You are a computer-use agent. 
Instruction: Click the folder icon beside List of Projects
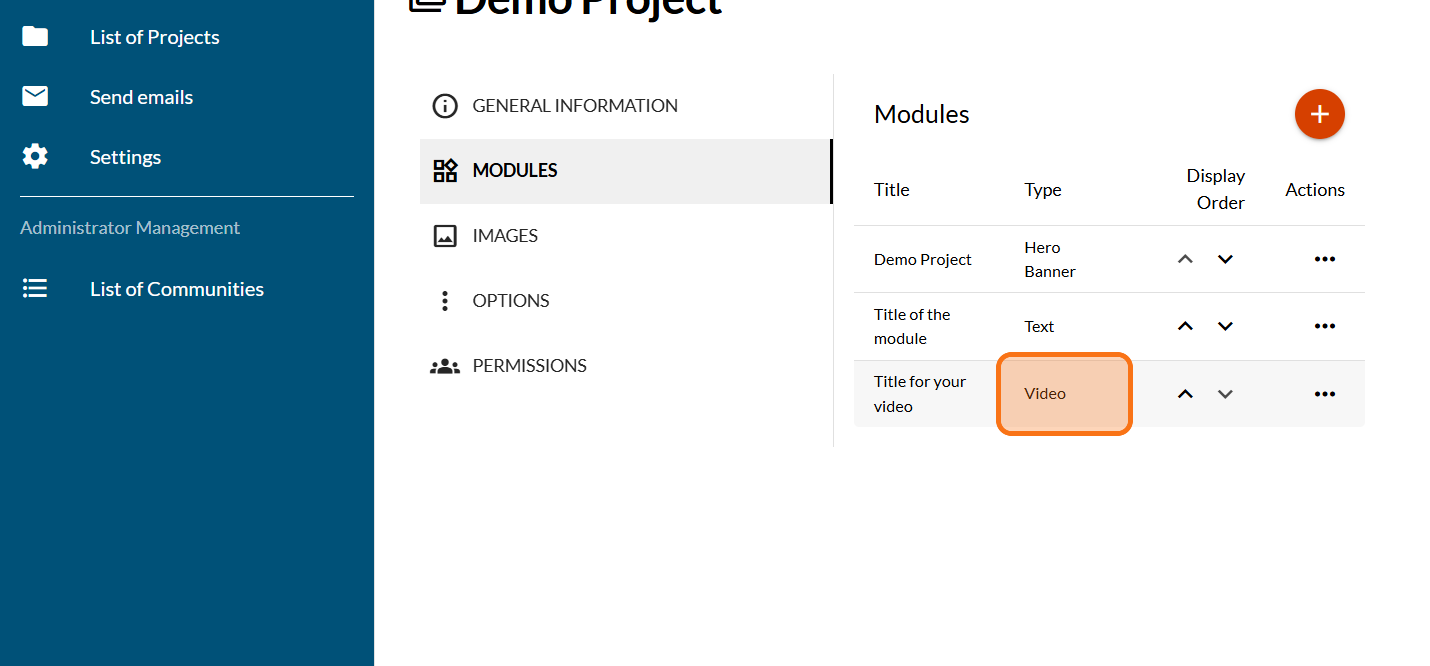point(35,37)
